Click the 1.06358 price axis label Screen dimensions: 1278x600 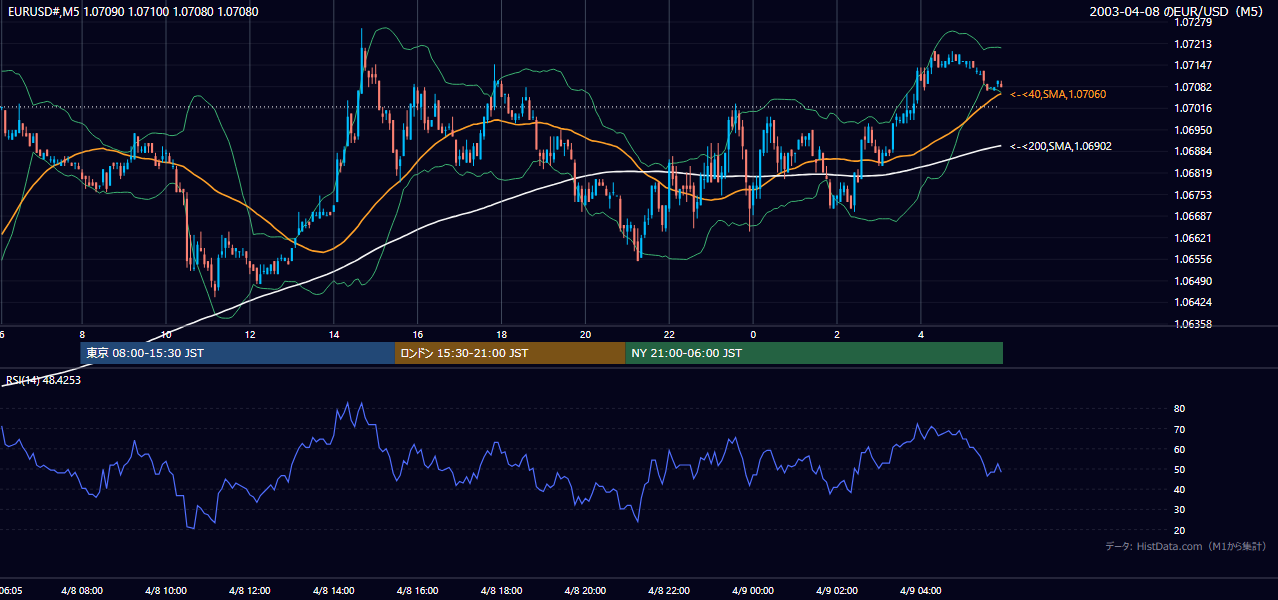point(1193,324)
